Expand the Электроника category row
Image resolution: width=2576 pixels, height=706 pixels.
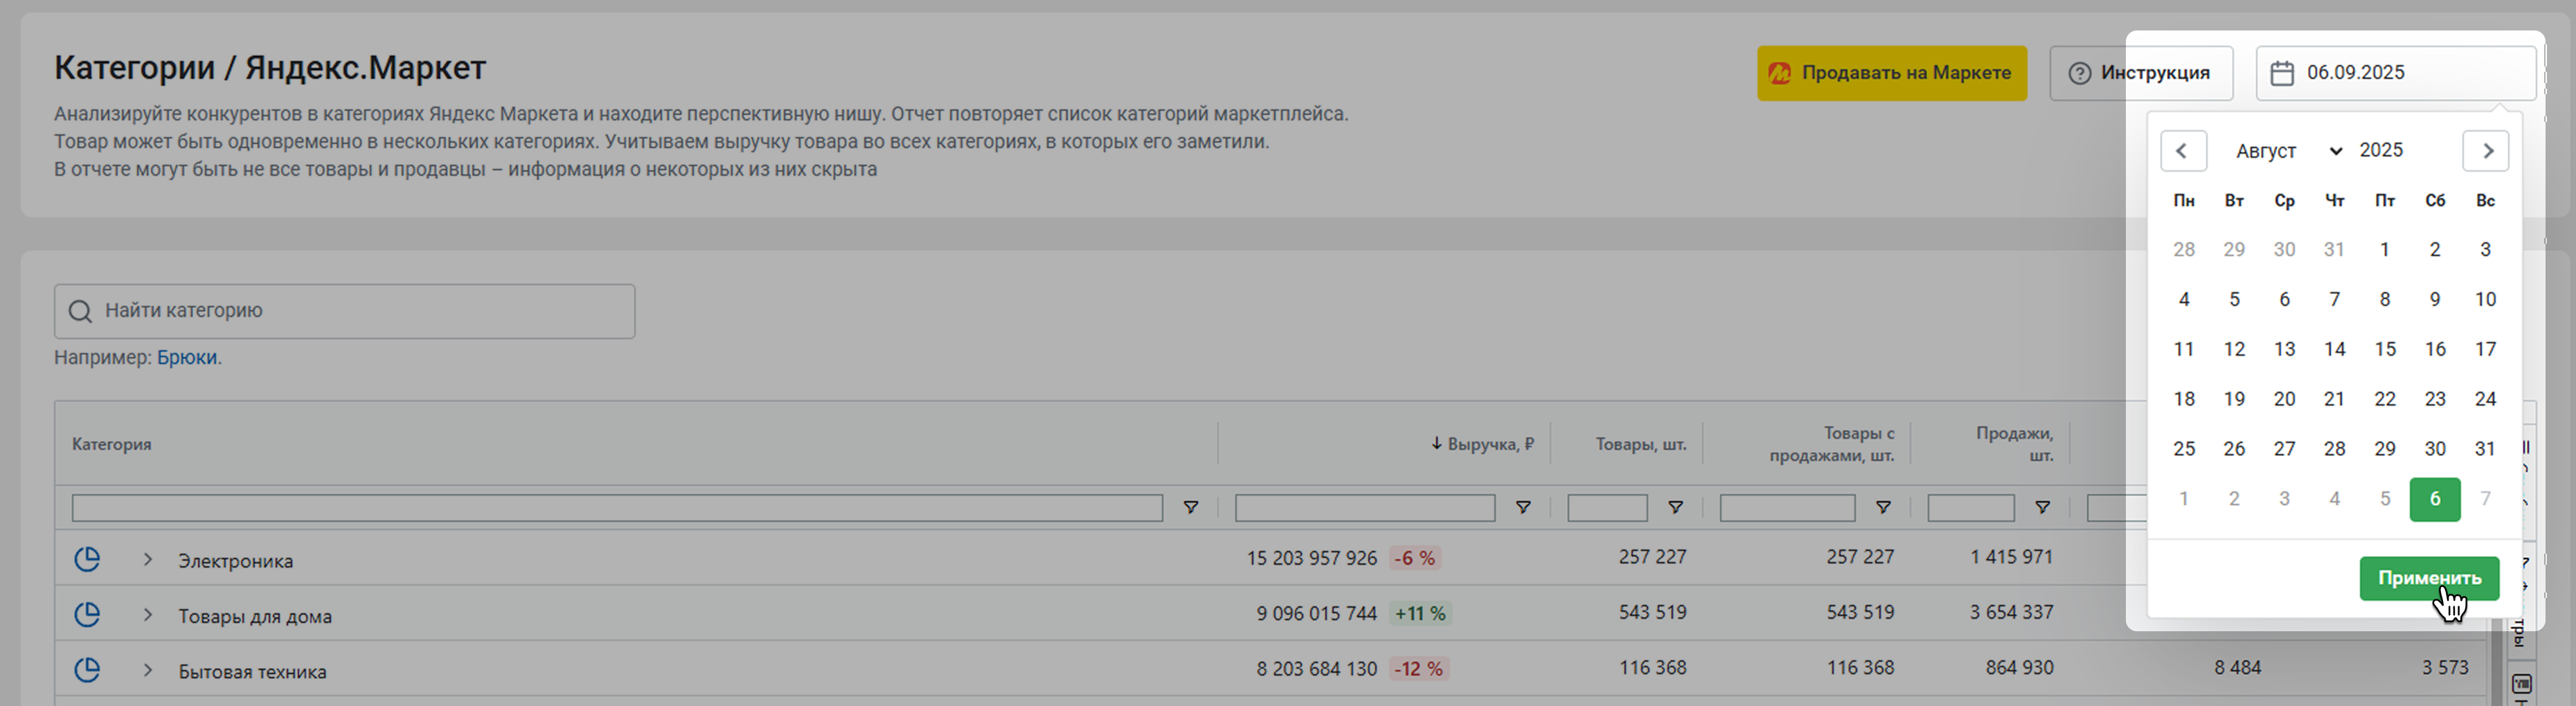[148, 559]
